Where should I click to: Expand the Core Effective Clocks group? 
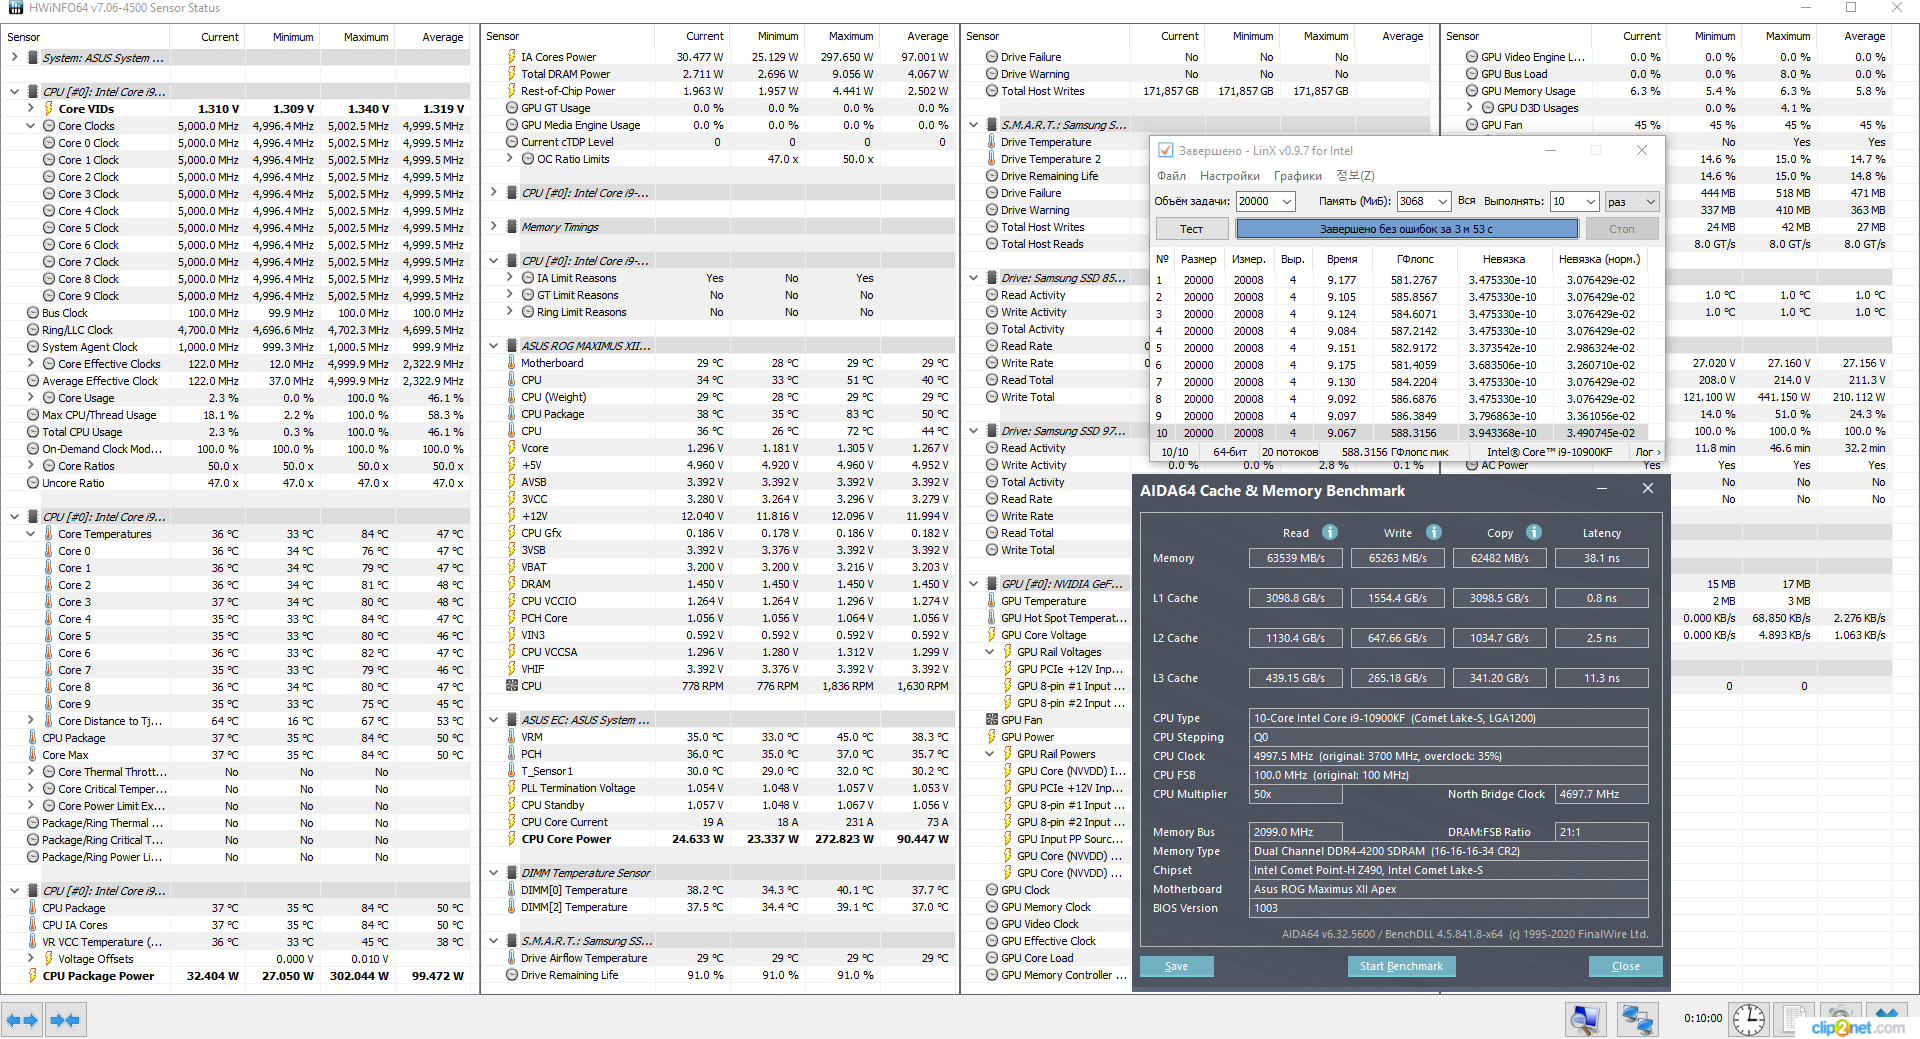(x=31, y=364)
